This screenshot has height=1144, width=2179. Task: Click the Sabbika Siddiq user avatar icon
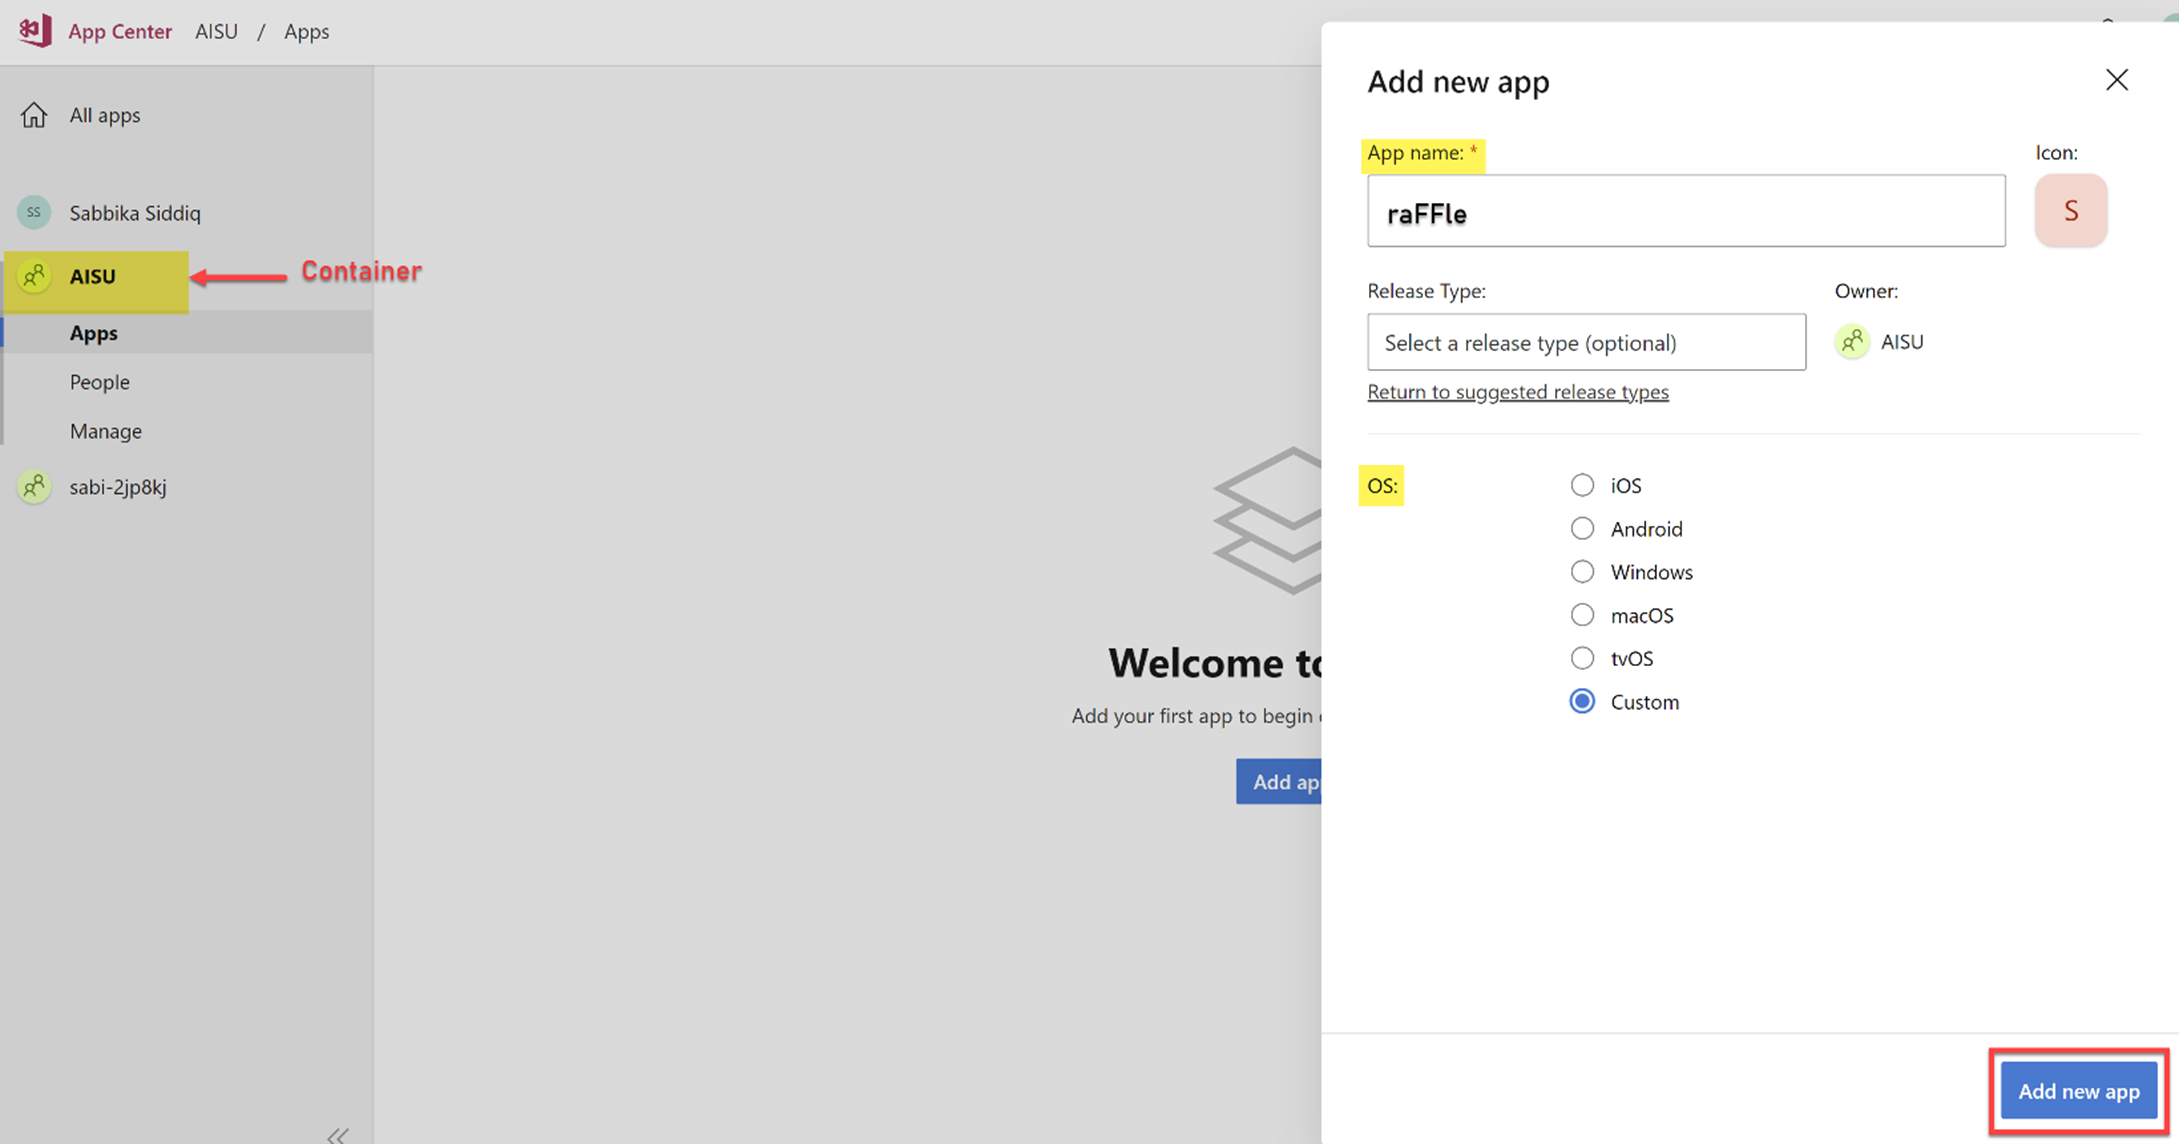[x=36, y=212]
